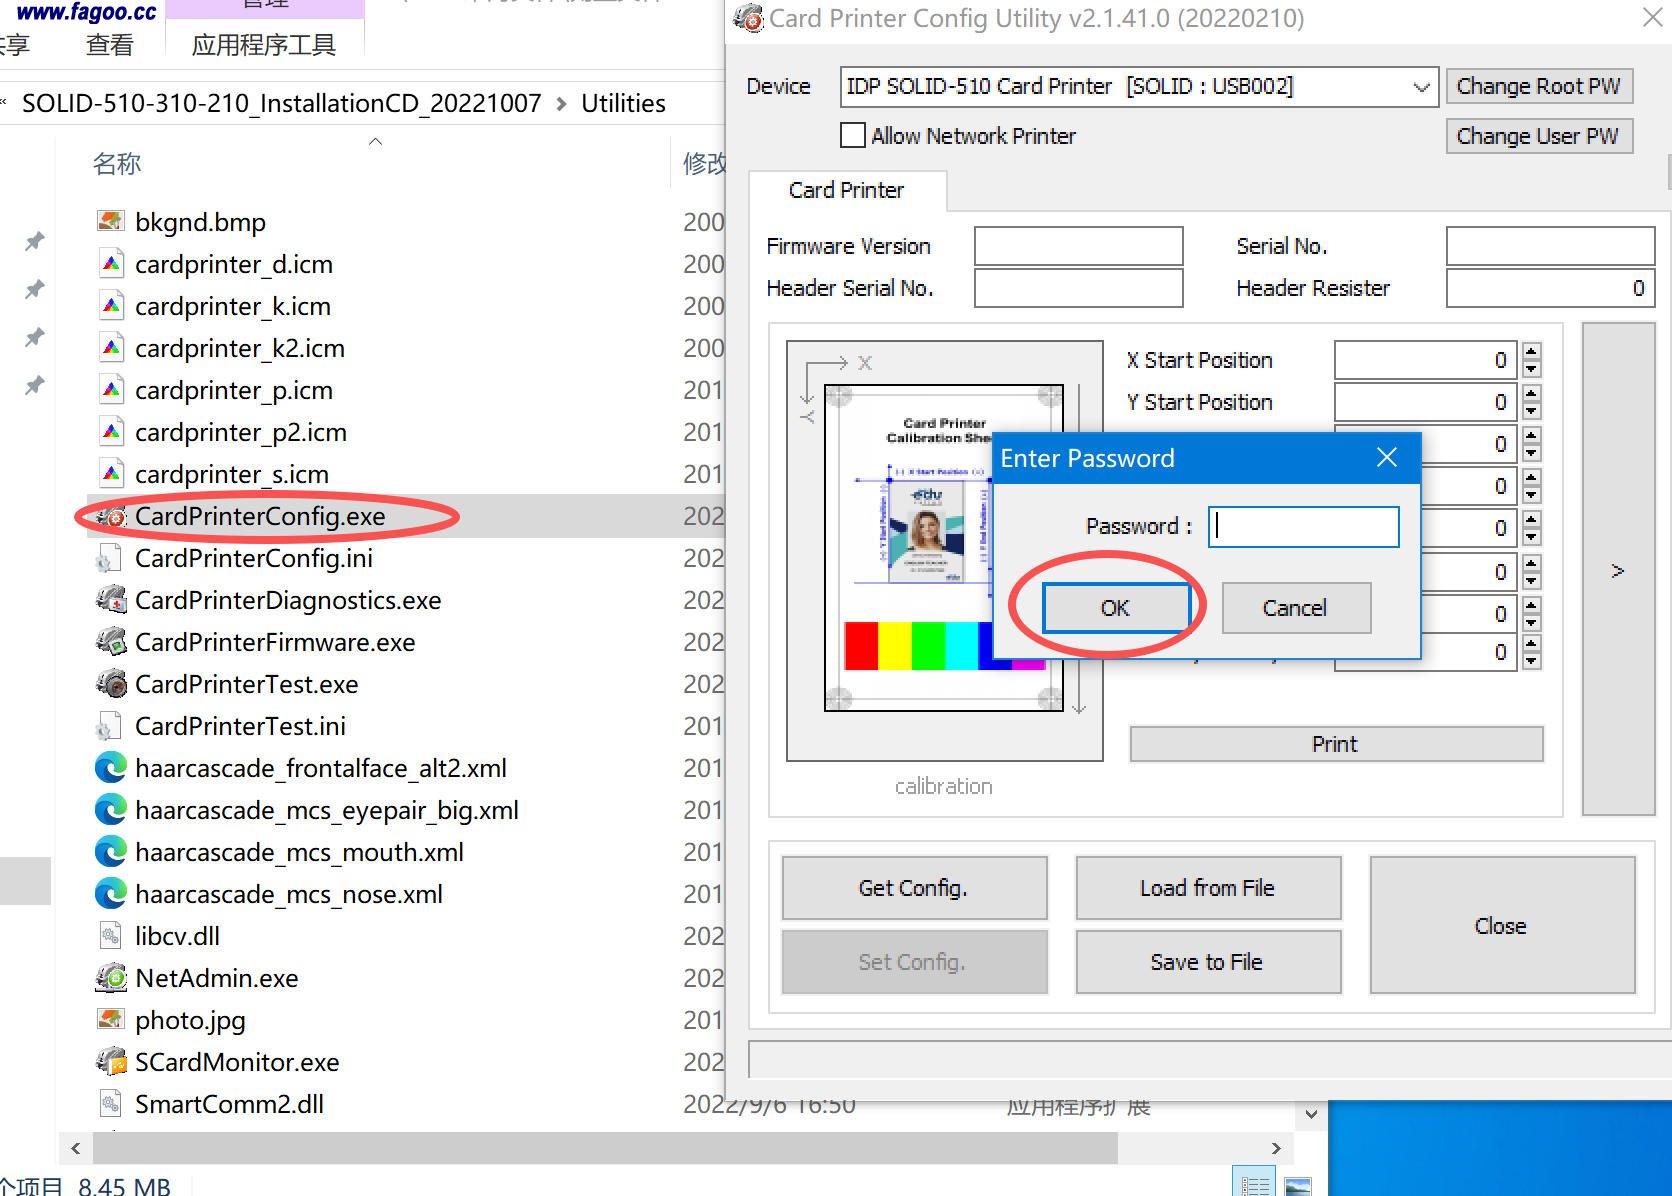Expand the right arrow panel button

[1618, 570]
